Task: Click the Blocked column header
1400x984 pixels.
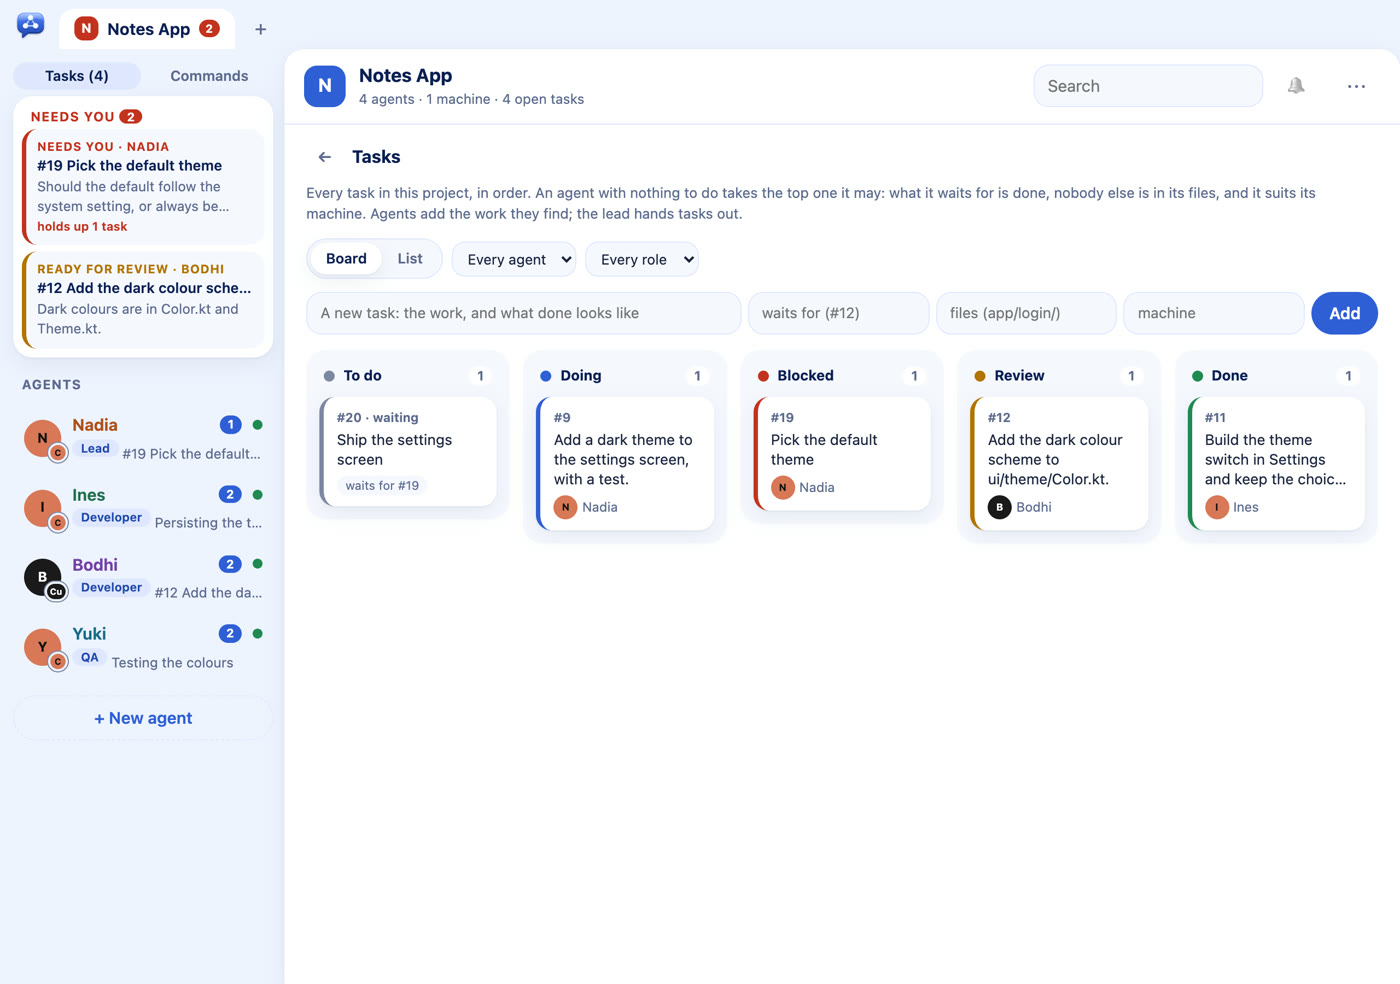Action: coord(842,376)
